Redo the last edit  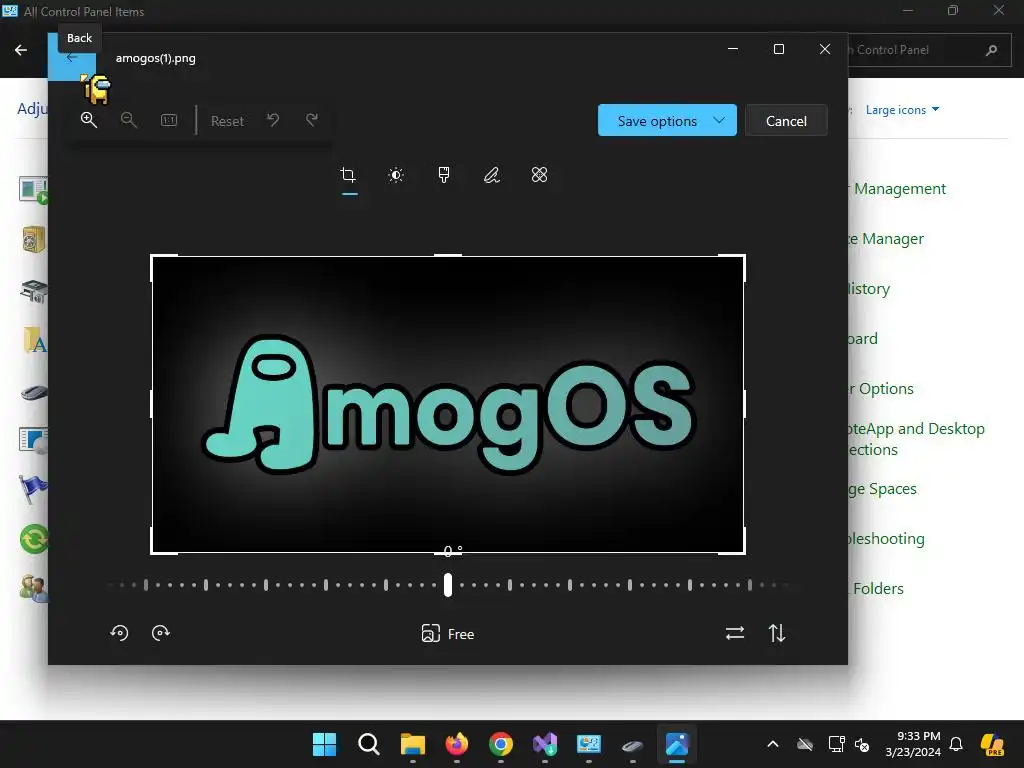tap(312, 120)
